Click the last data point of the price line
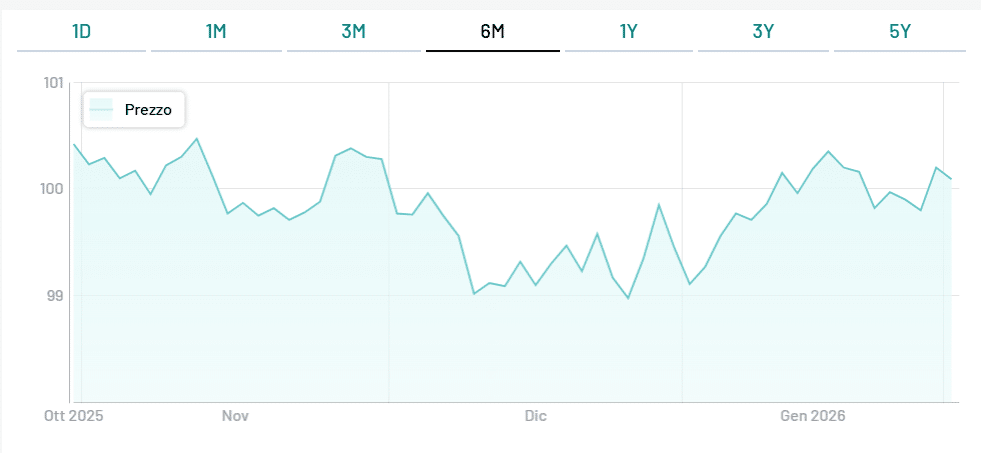Viewport: 981px width, 453px height. tap(950, 179)
